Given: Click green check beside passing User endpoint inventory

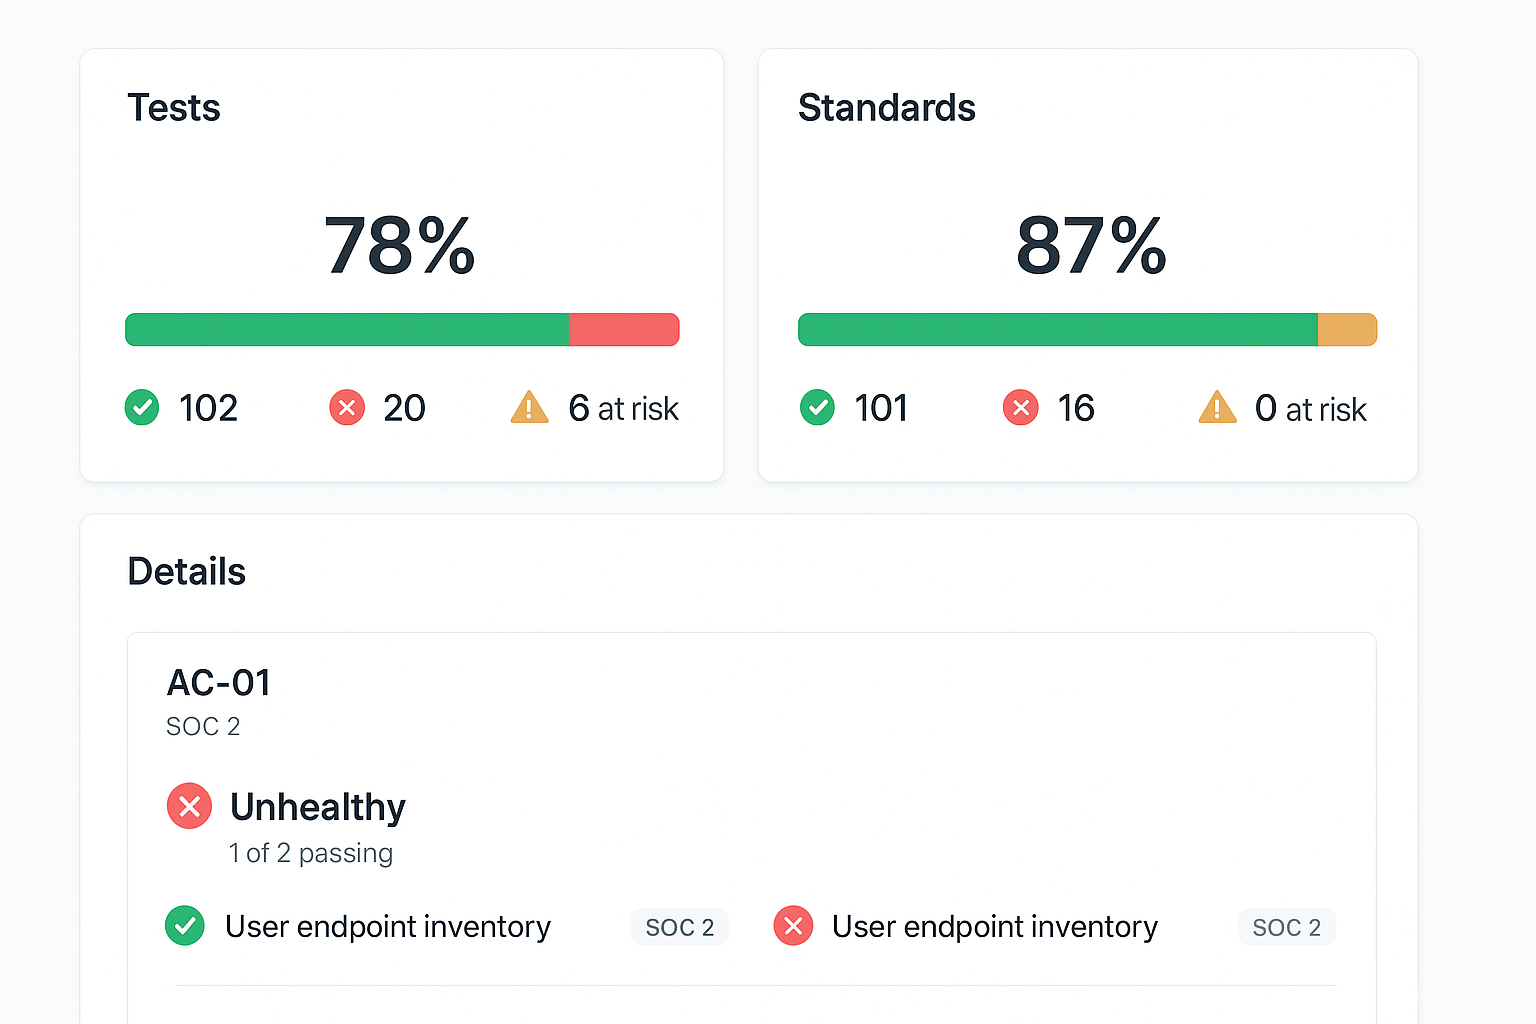Looking at the screenshot, I should (185, 926).
